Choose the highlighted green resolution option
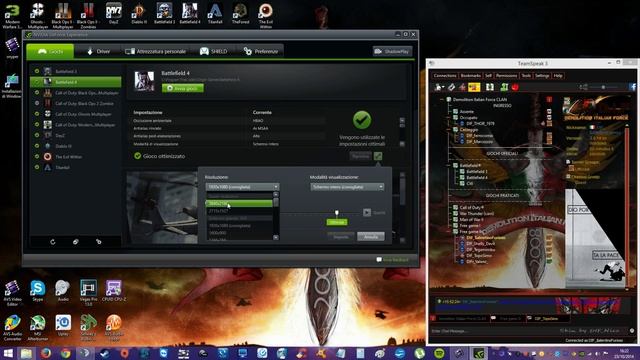640x360 pixels. (x=239, y=203)
